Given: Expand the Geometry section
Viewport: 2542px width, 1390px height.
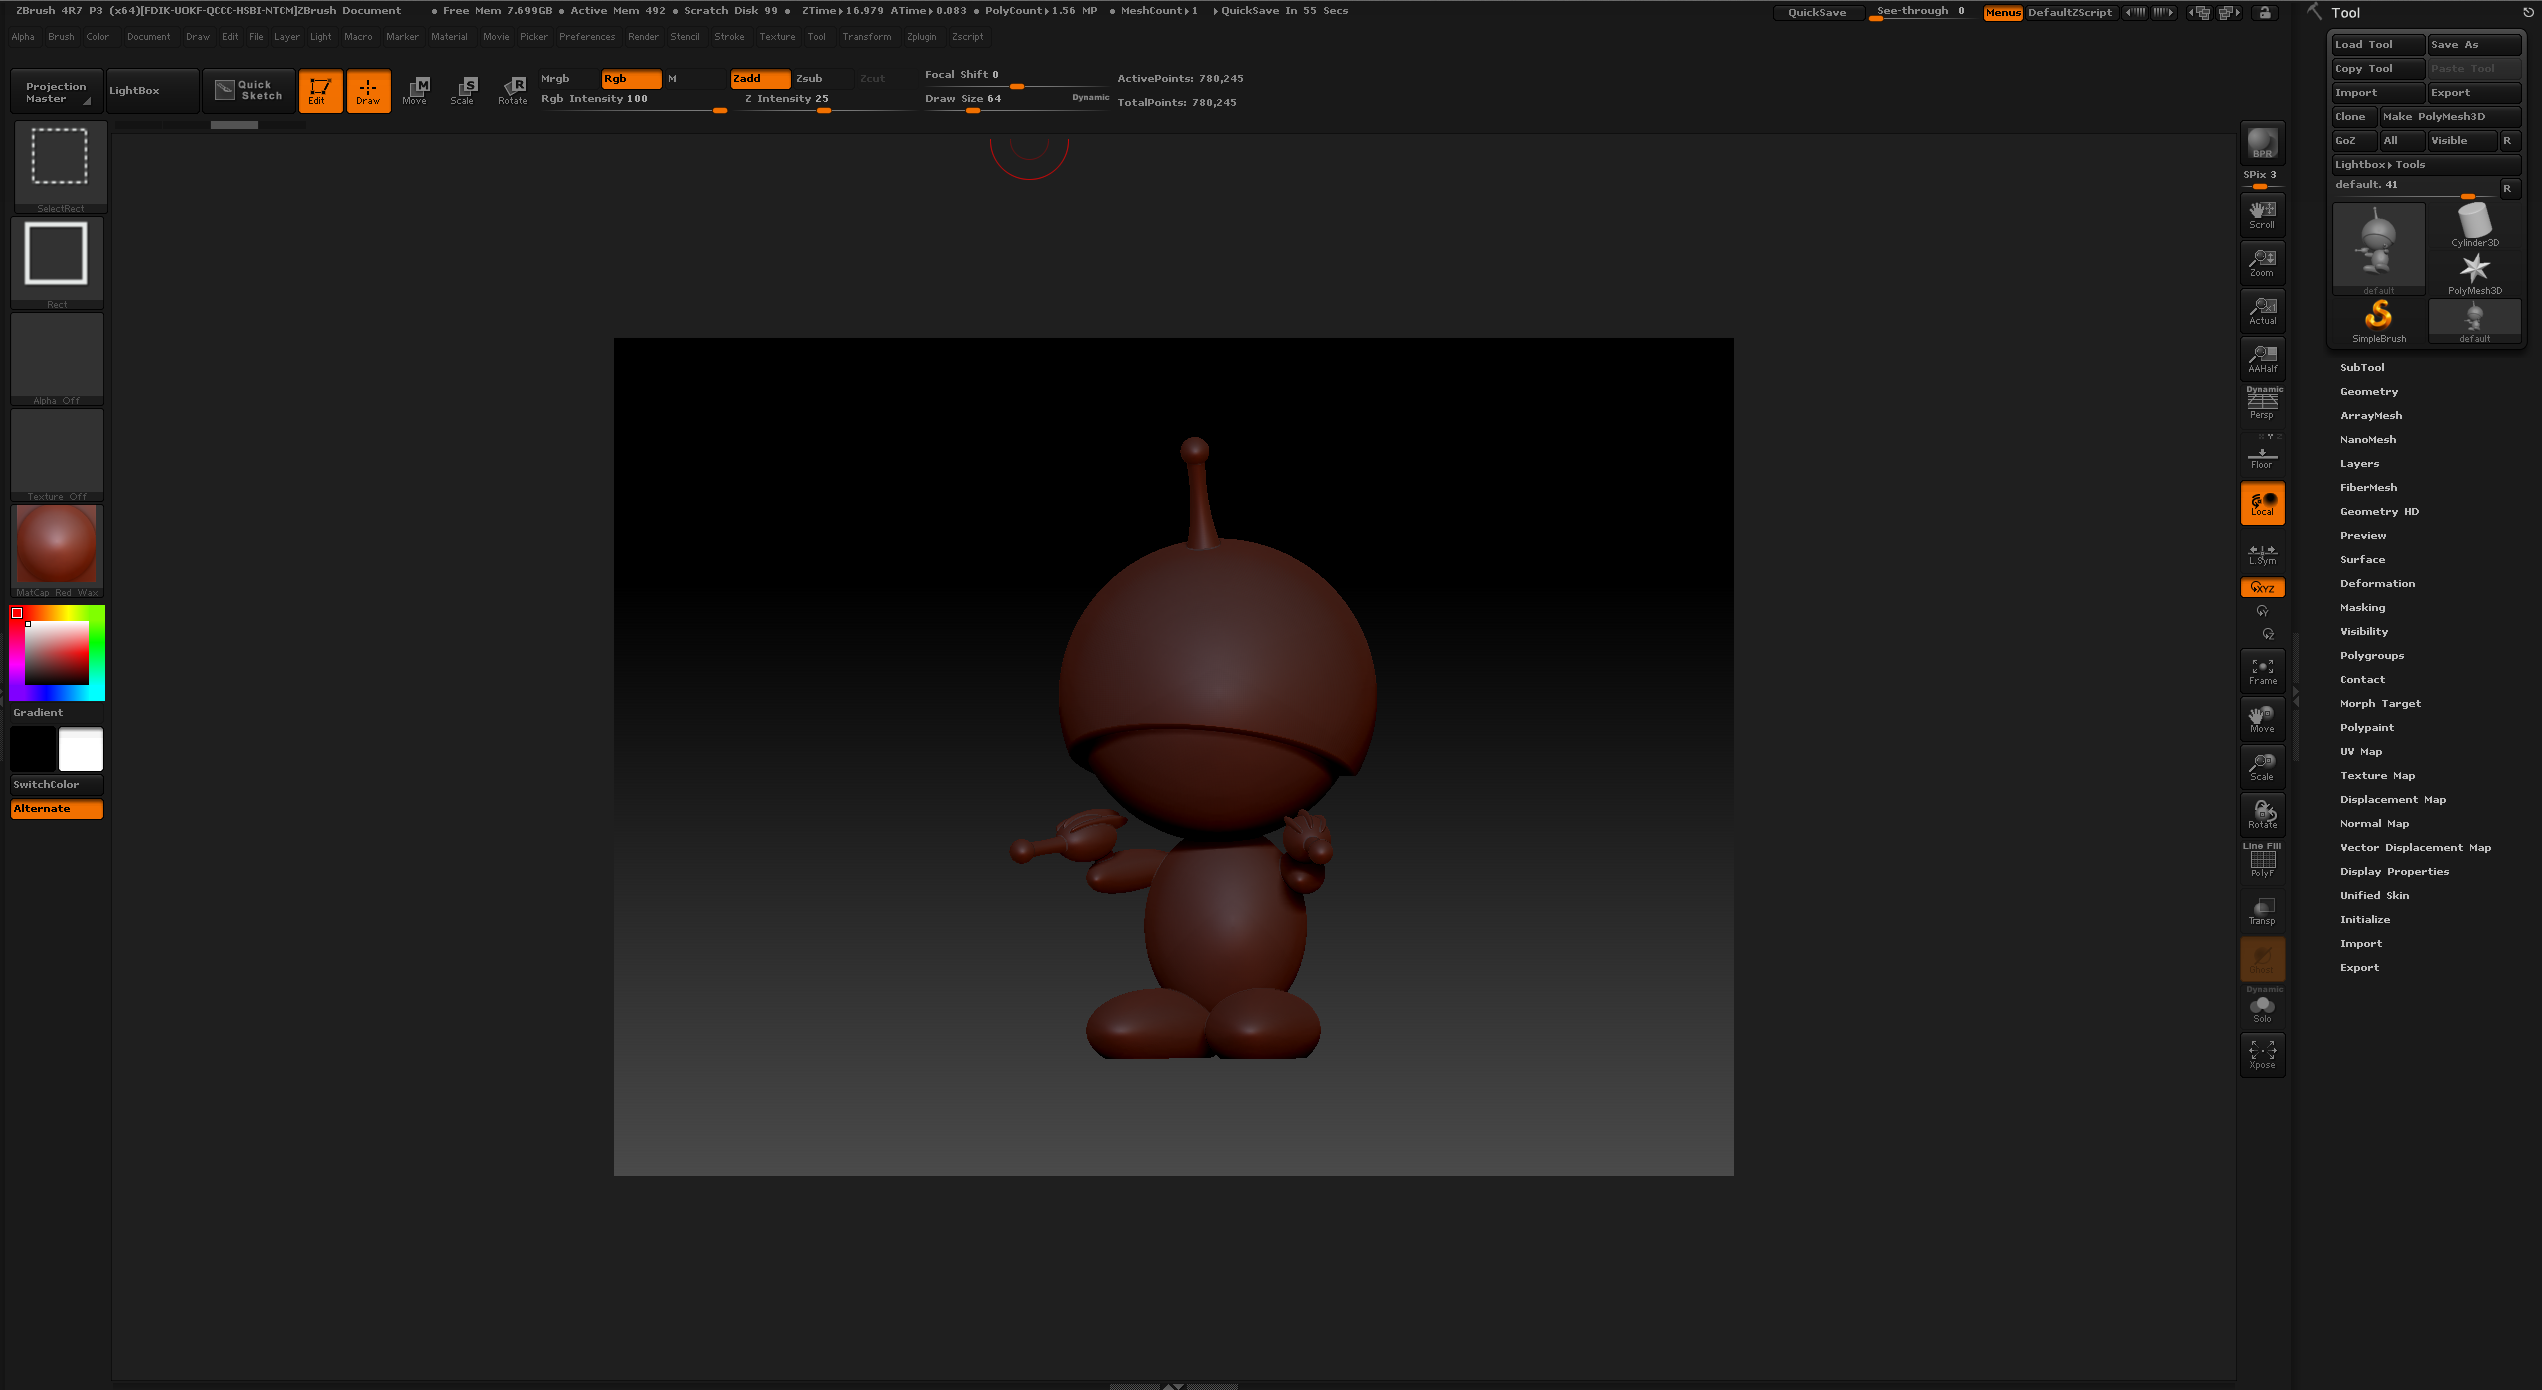Looking at the screenshot, I should click(x=2369, y=392).
